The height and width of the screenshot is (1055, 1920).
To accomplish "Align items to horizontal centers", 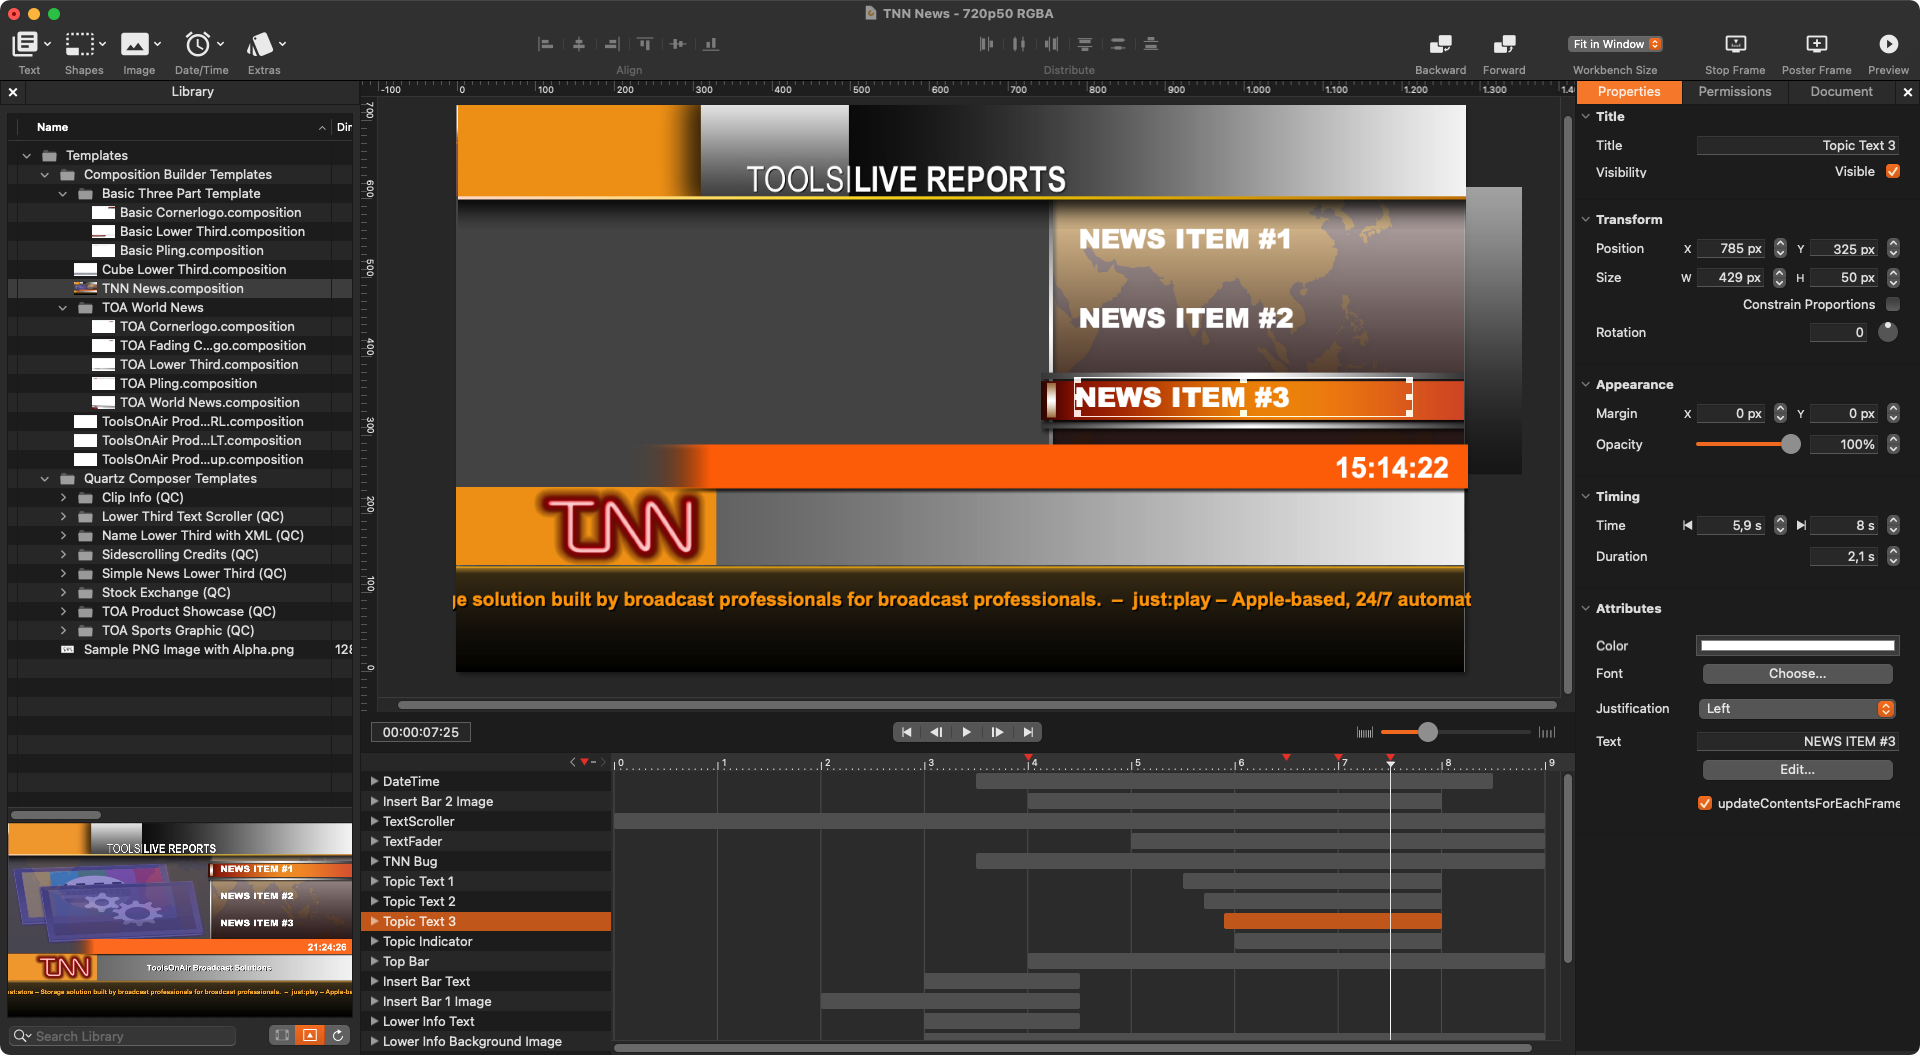I will pyautogui.click(x=578, y=44).
